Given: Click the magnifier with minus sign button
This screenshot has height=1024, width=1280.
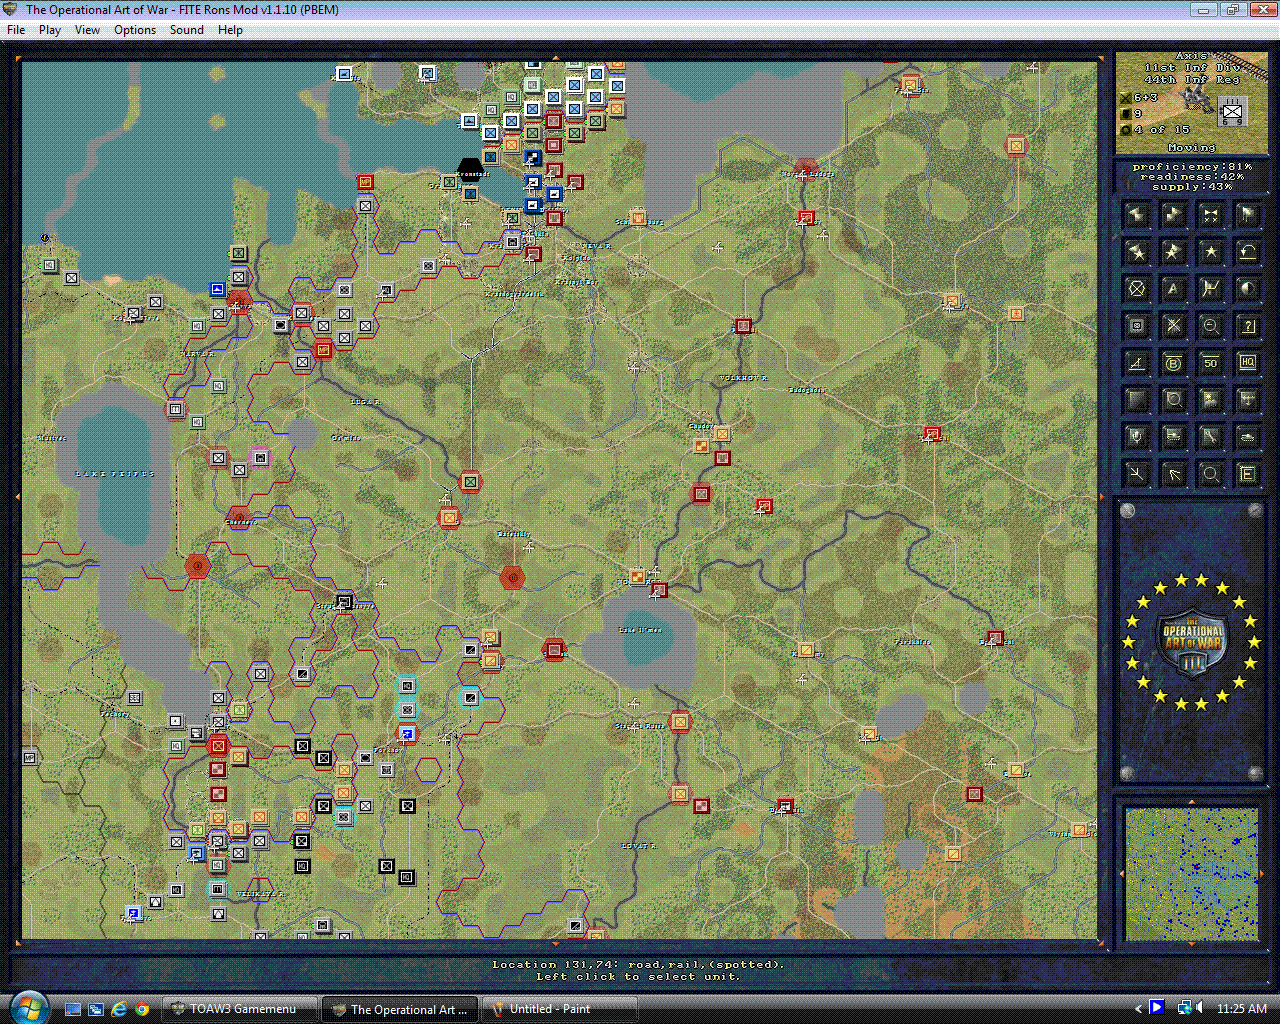Looking at the screenshot, I should 1210,326.
